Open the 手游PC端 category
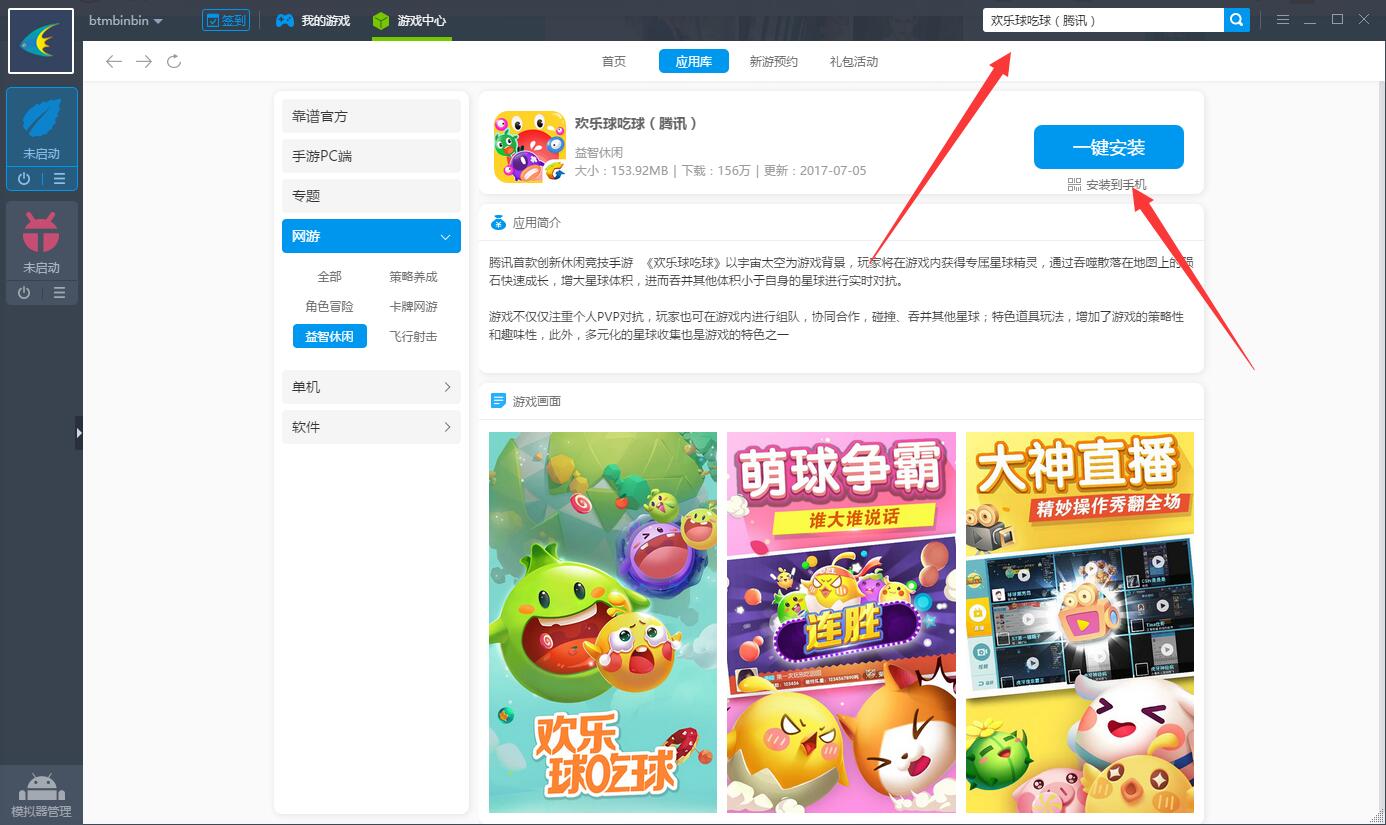 pos(371,156)
